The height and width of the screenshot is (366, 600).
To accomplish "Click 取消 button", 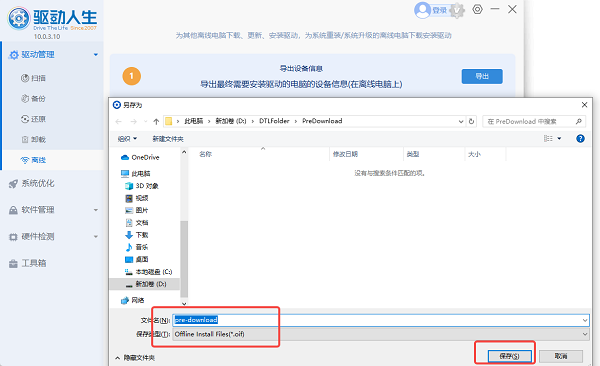I will coord(561,356).
